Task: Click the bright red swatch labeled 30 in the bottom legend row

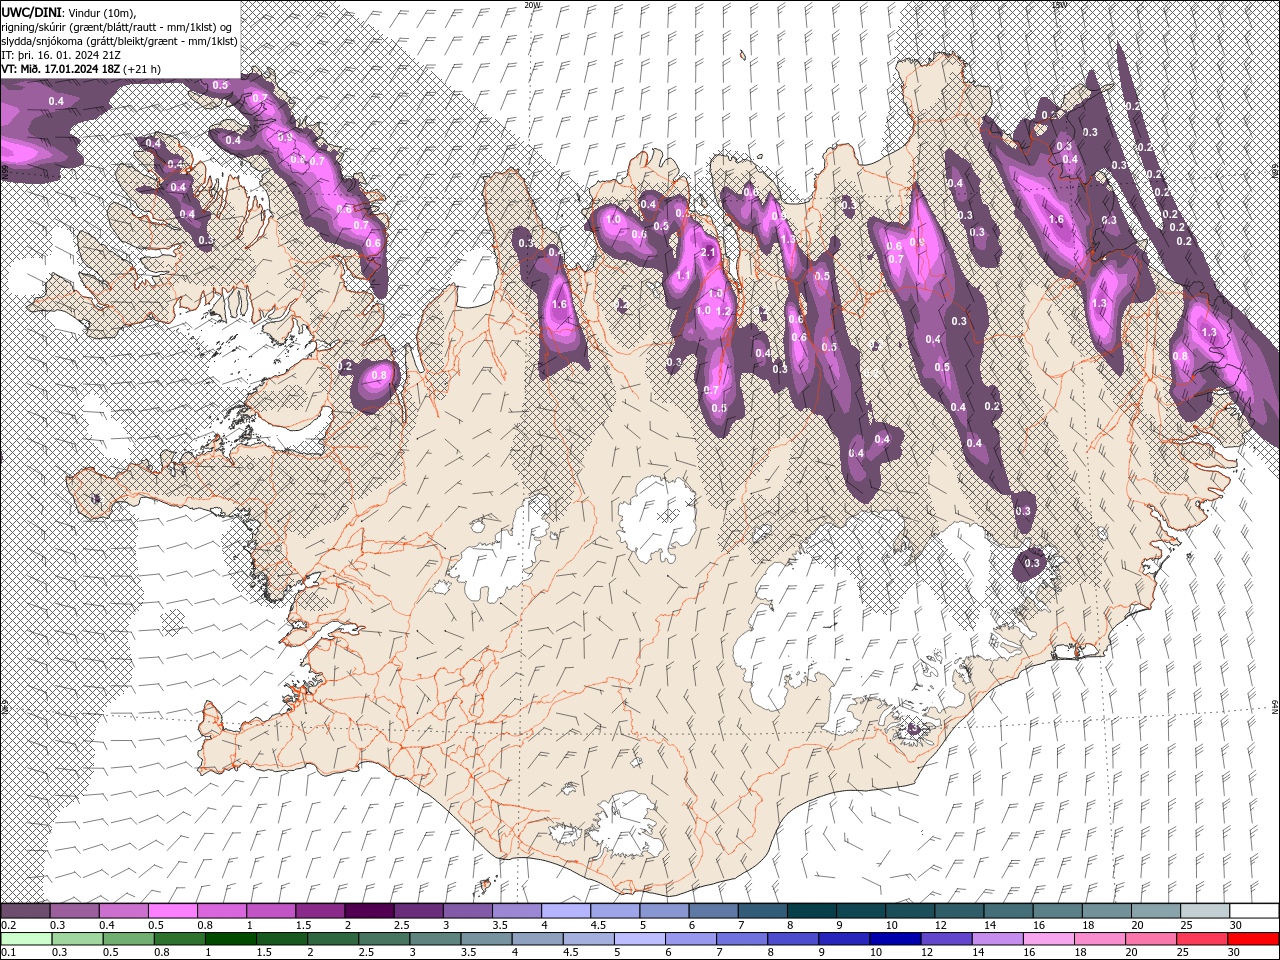Action: pyautogui.click(x=1253, y=938)
